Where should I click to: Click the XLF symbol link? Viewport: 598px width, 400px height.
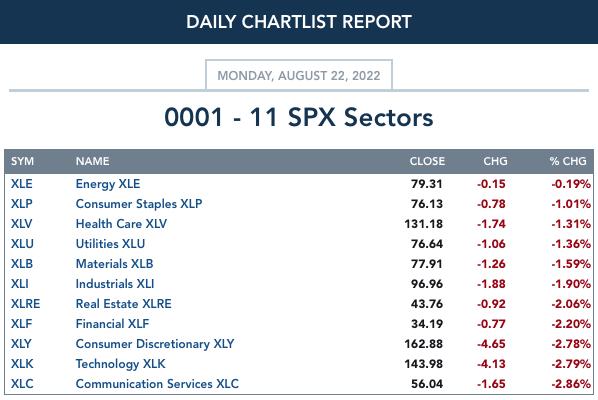click(21, 324)
